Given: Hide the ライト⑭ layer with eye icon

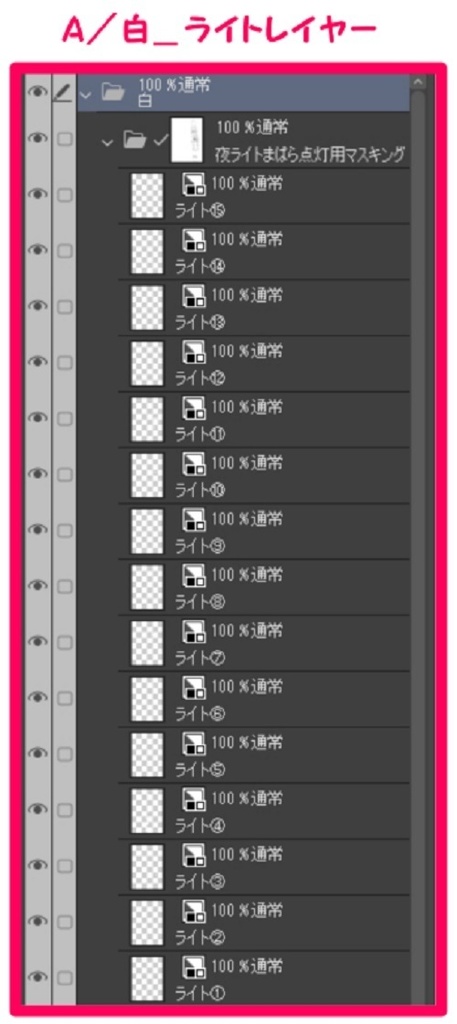Looking at the screenshot, I should pyautogui.click(x=37, y=250).
